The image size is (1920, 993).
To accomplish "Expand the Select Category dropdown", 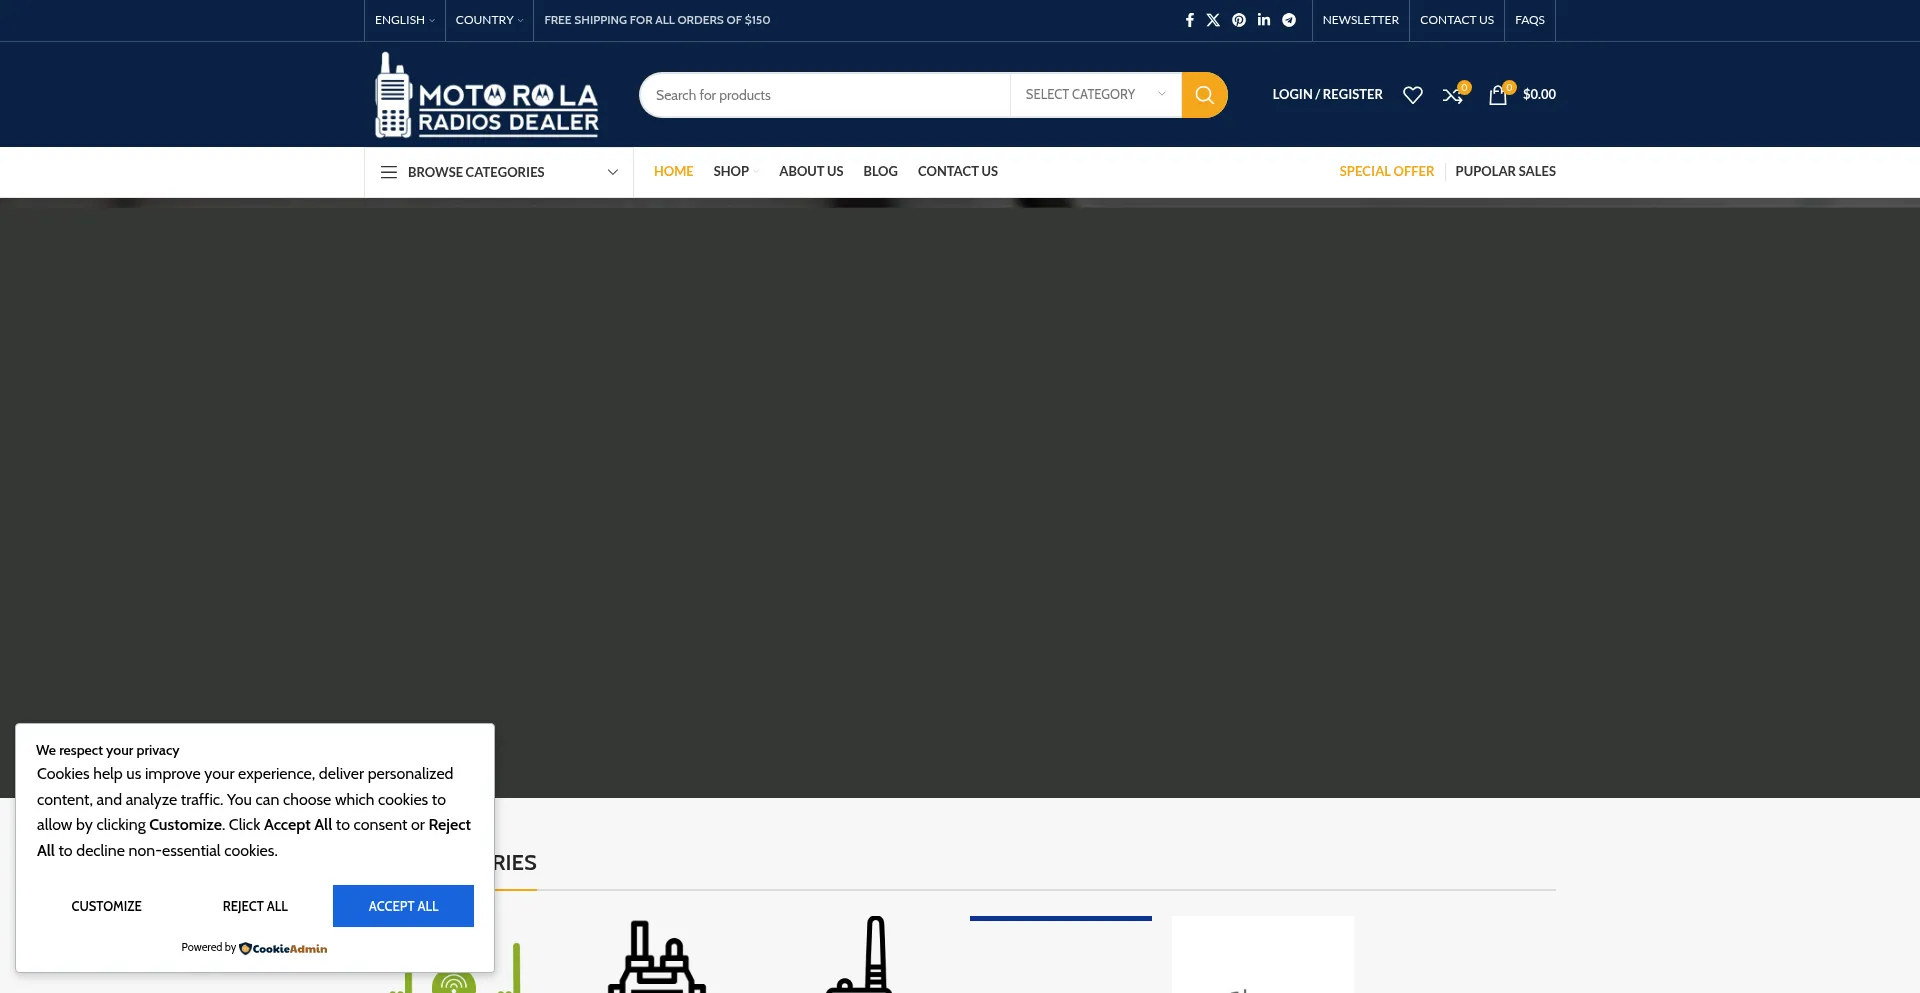I will (1095, 95).
